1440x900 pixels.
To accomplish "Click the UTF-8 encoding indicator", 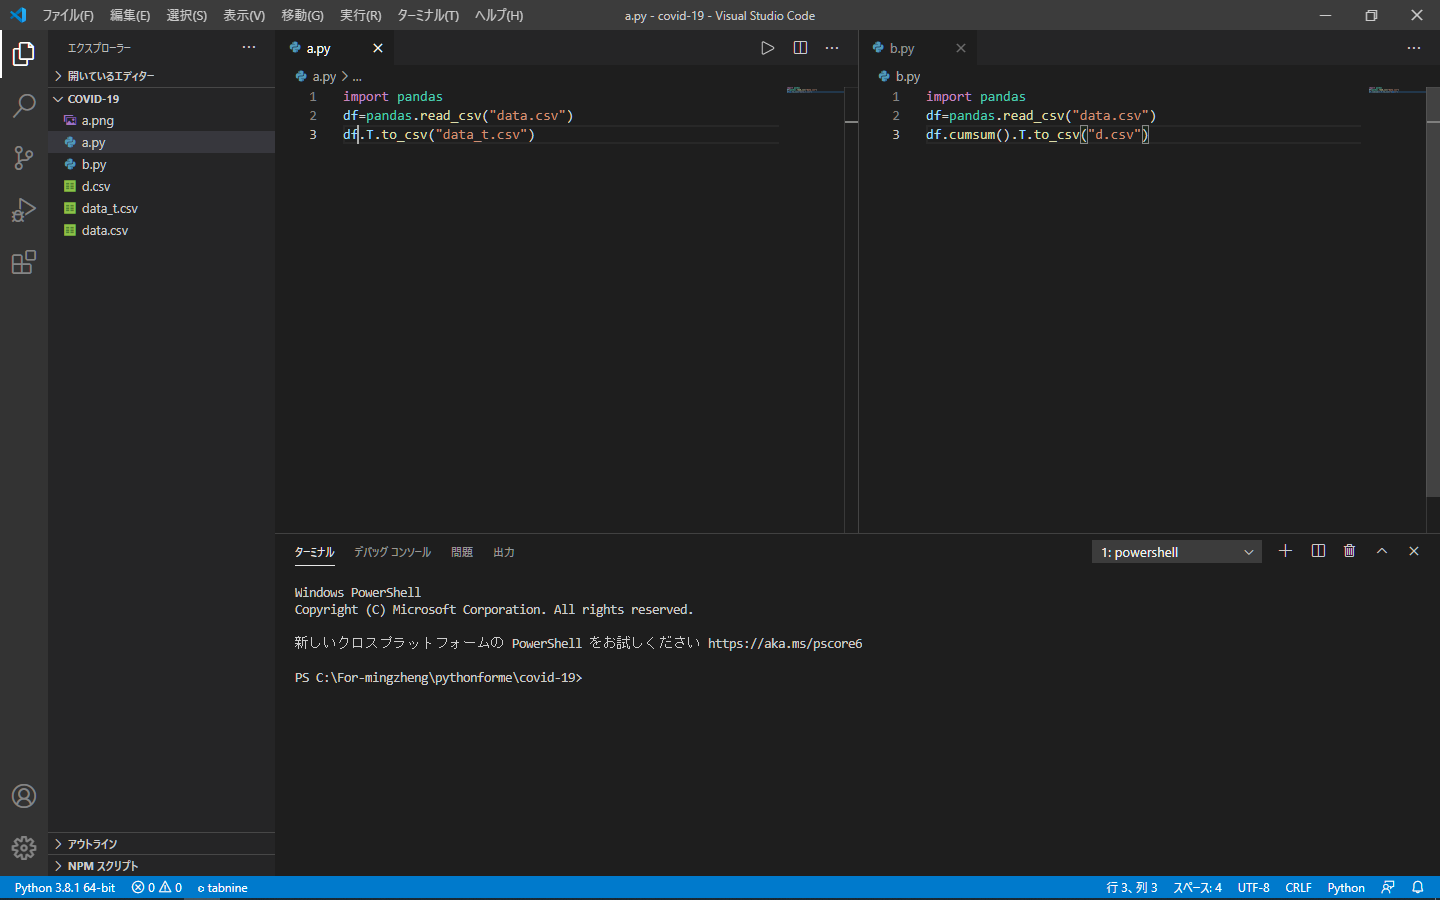I will pyautogui.click(x=1254, y=888).
